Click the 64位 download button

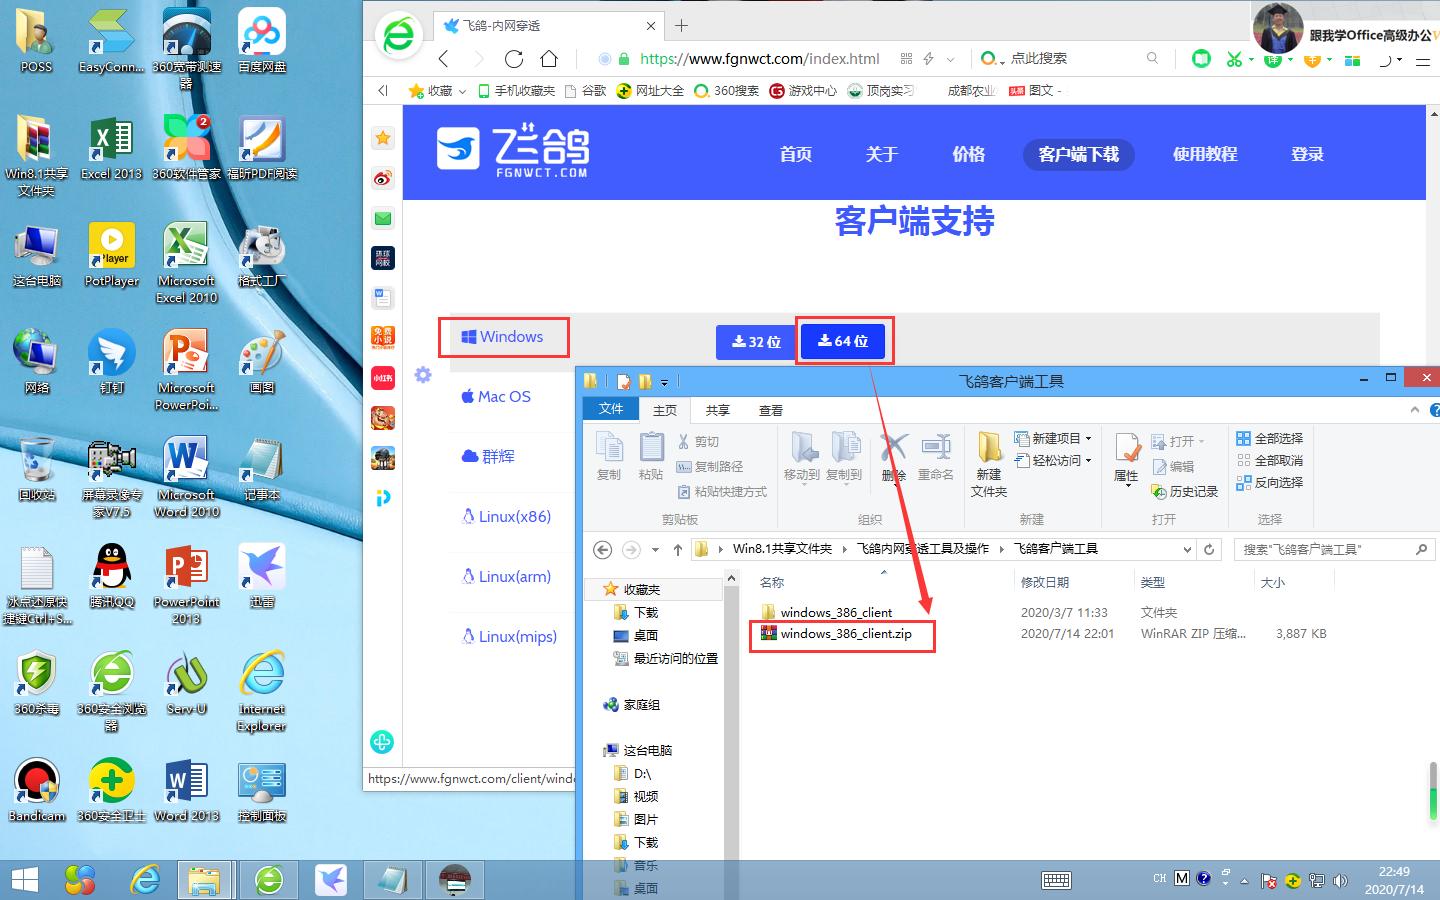(845, 341)
